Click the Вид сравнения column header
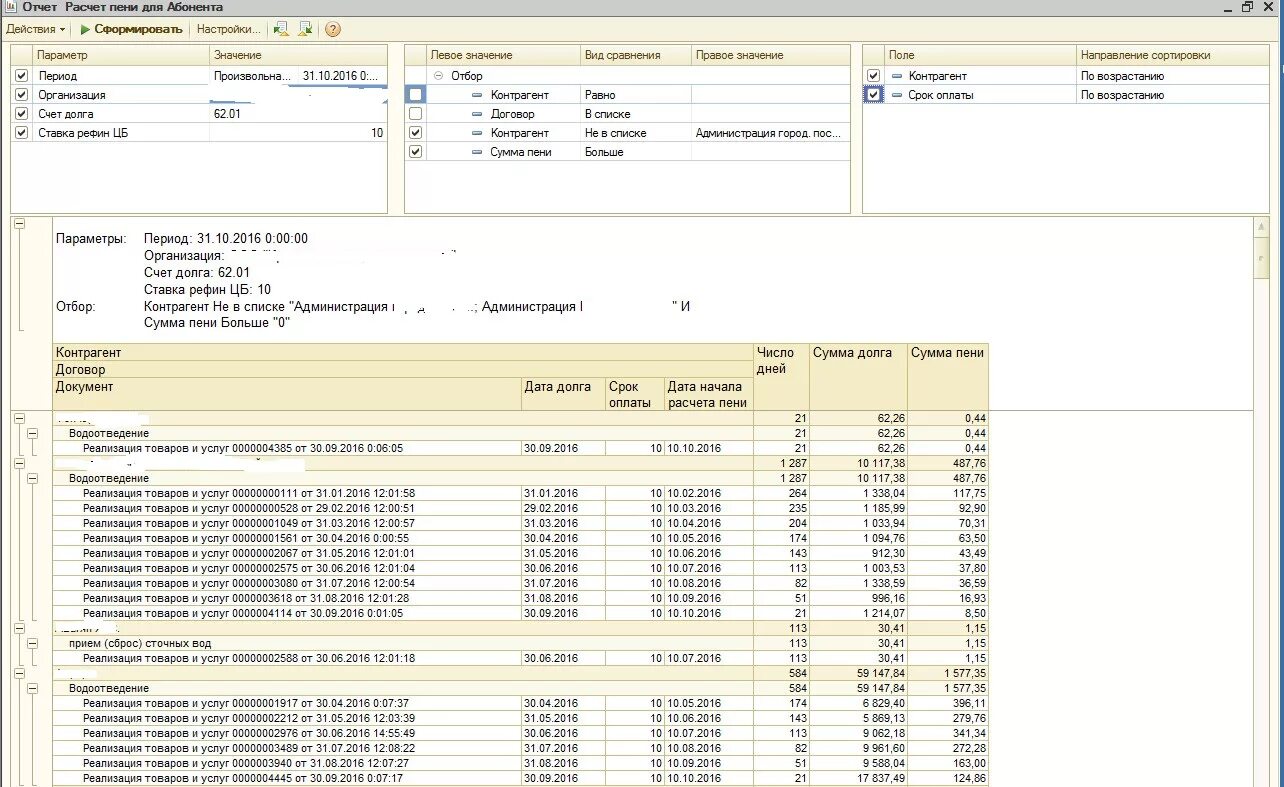The height and width of the screenshot is (787, 1284). 636,55
